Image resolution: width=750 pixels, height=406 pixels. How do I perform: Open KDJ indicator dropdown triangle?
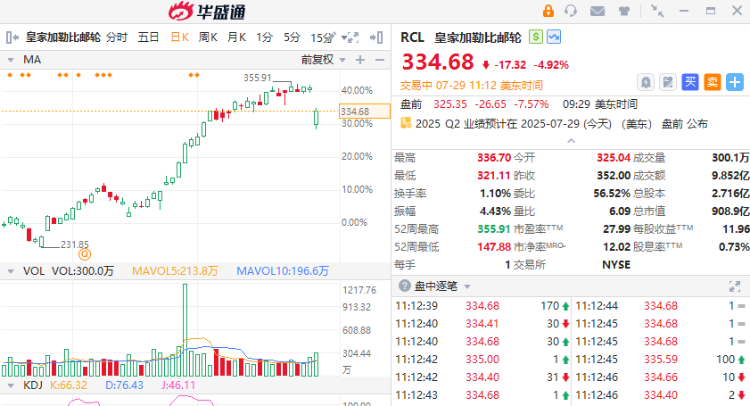[10, 385]
